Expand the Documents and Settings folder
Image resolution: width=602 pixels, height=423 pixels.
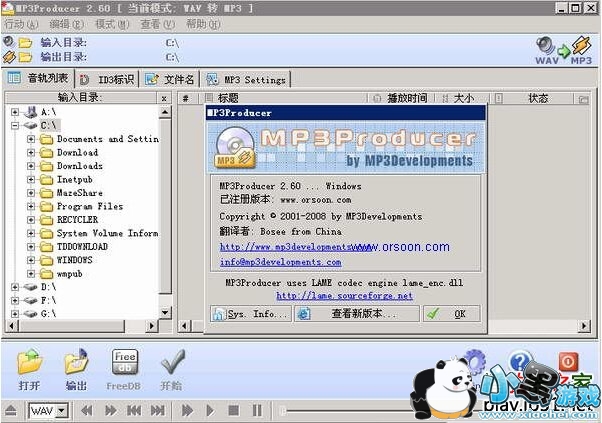coord(31,139)
